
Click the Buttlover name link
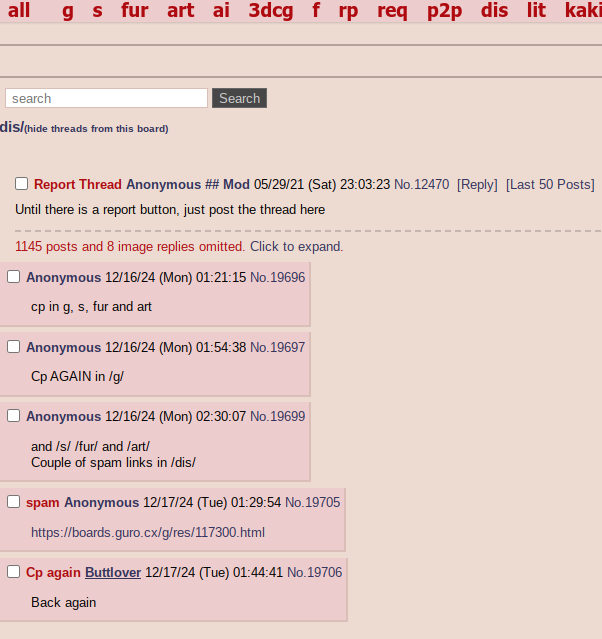(x=113, y=573)
